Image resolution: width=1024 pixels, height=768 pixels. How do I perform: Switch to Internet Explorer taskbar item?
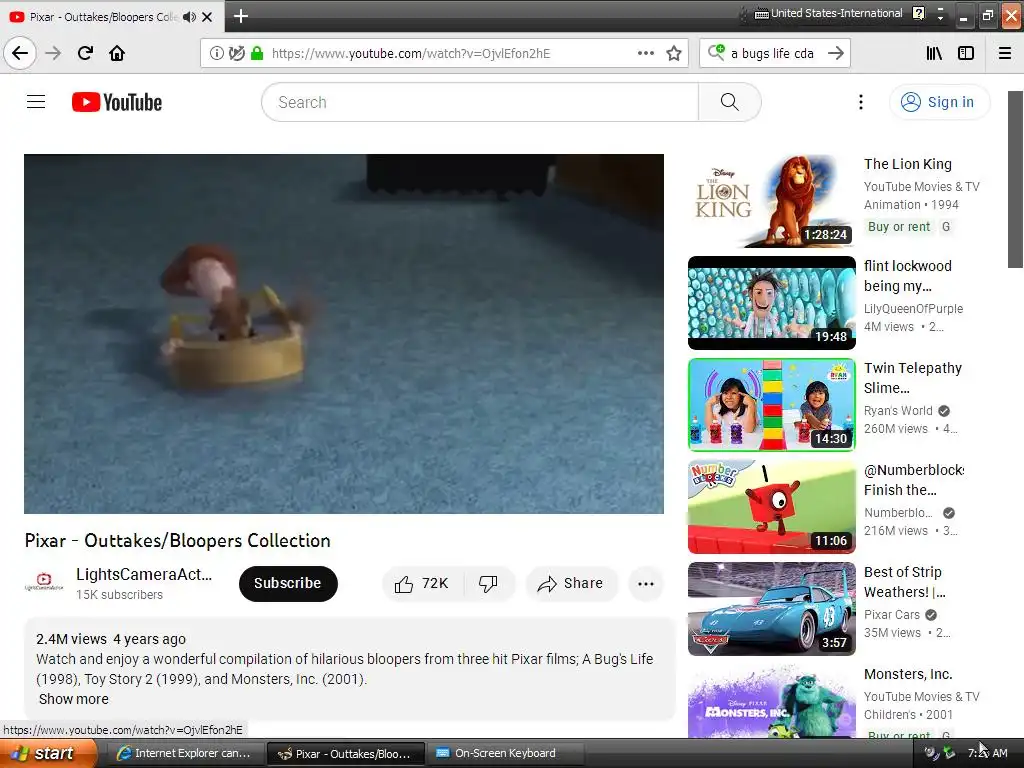tap(184, 753)
